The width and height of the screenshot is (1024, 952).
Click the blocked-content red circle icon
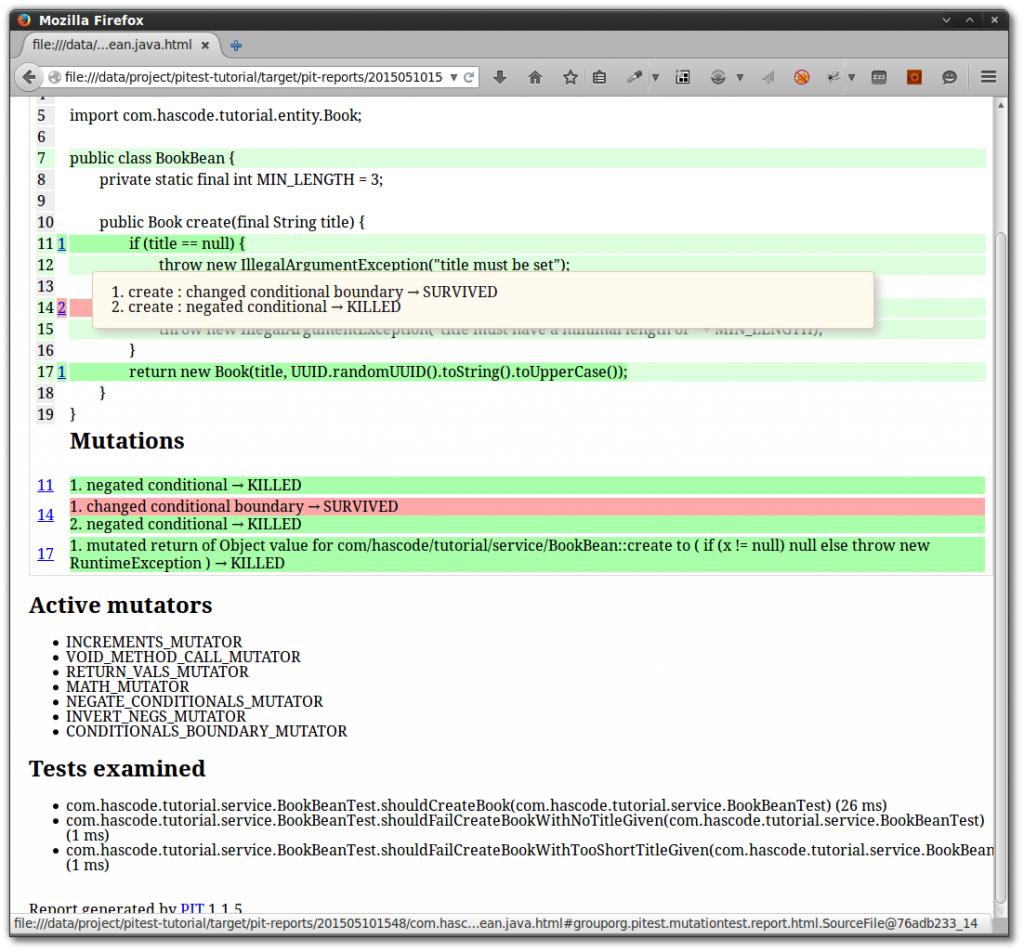click(x=799, y=77)
